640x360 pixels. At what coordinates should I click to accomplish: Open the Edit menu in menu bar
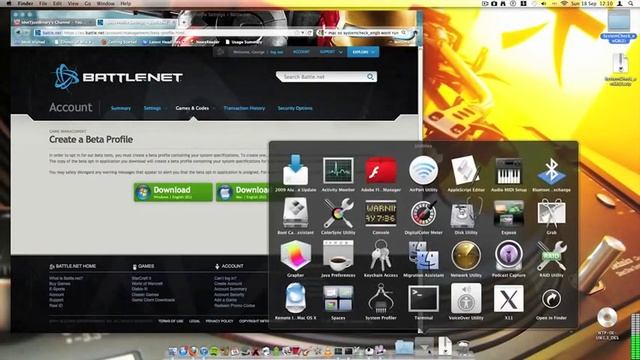(x=57, y=3)
